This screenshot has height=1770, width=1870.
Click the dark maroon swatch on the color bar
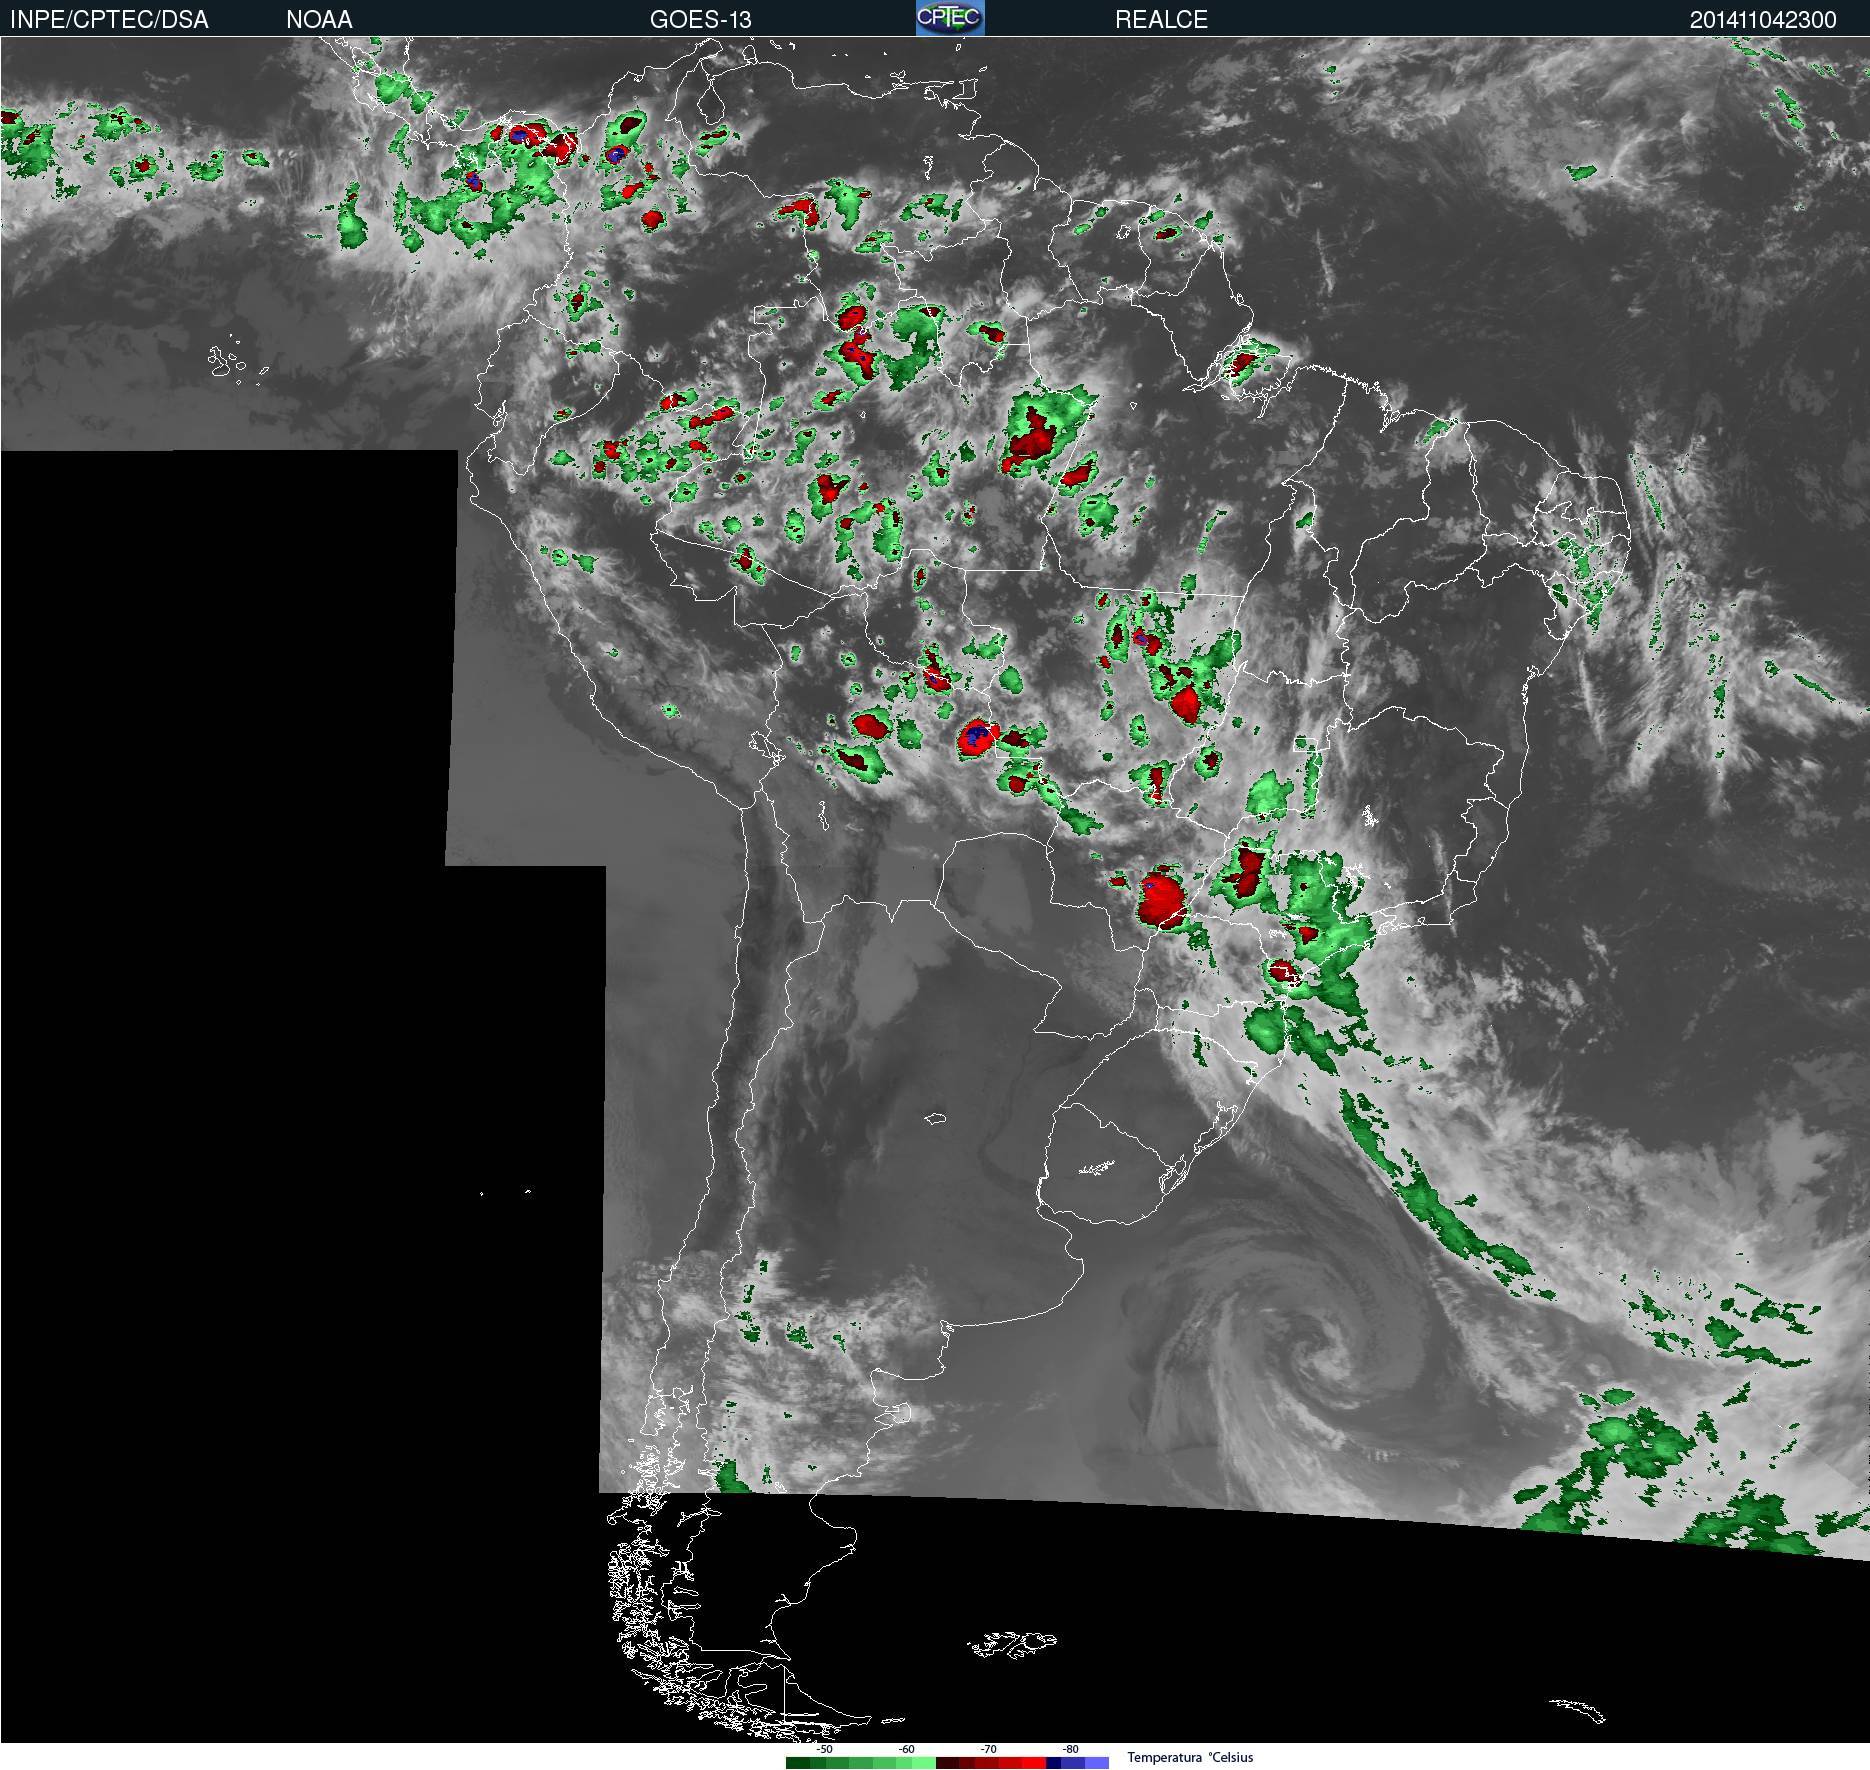coord(947,1763)
